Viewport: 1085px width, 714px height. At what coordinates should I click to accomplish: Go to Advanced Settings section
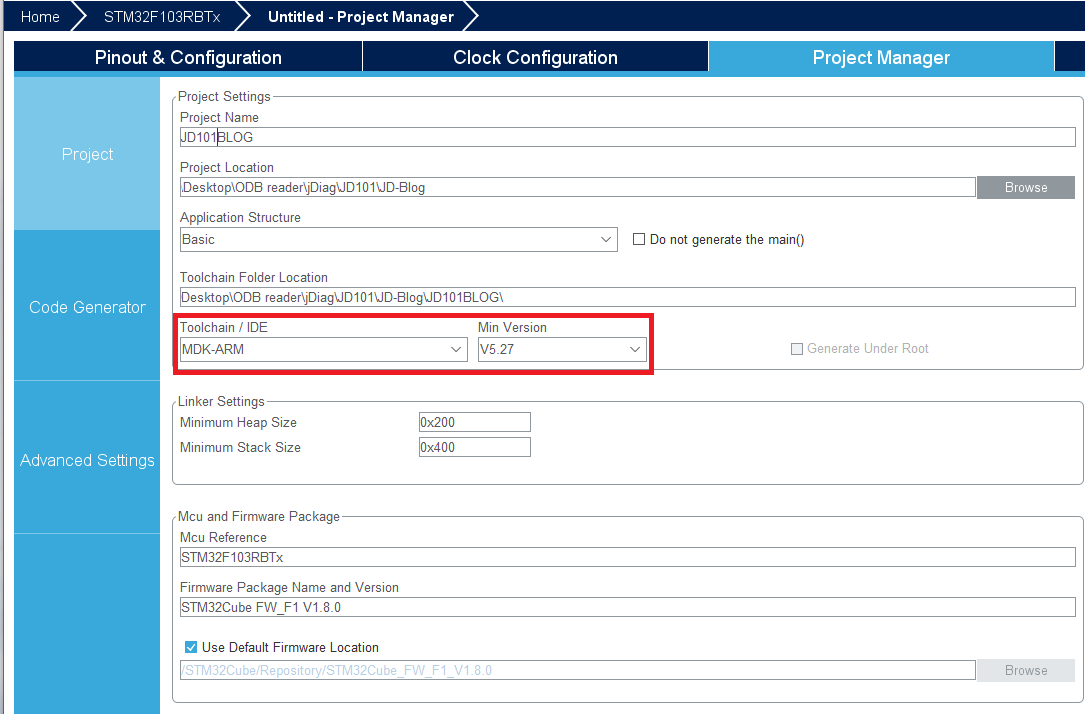87,460
